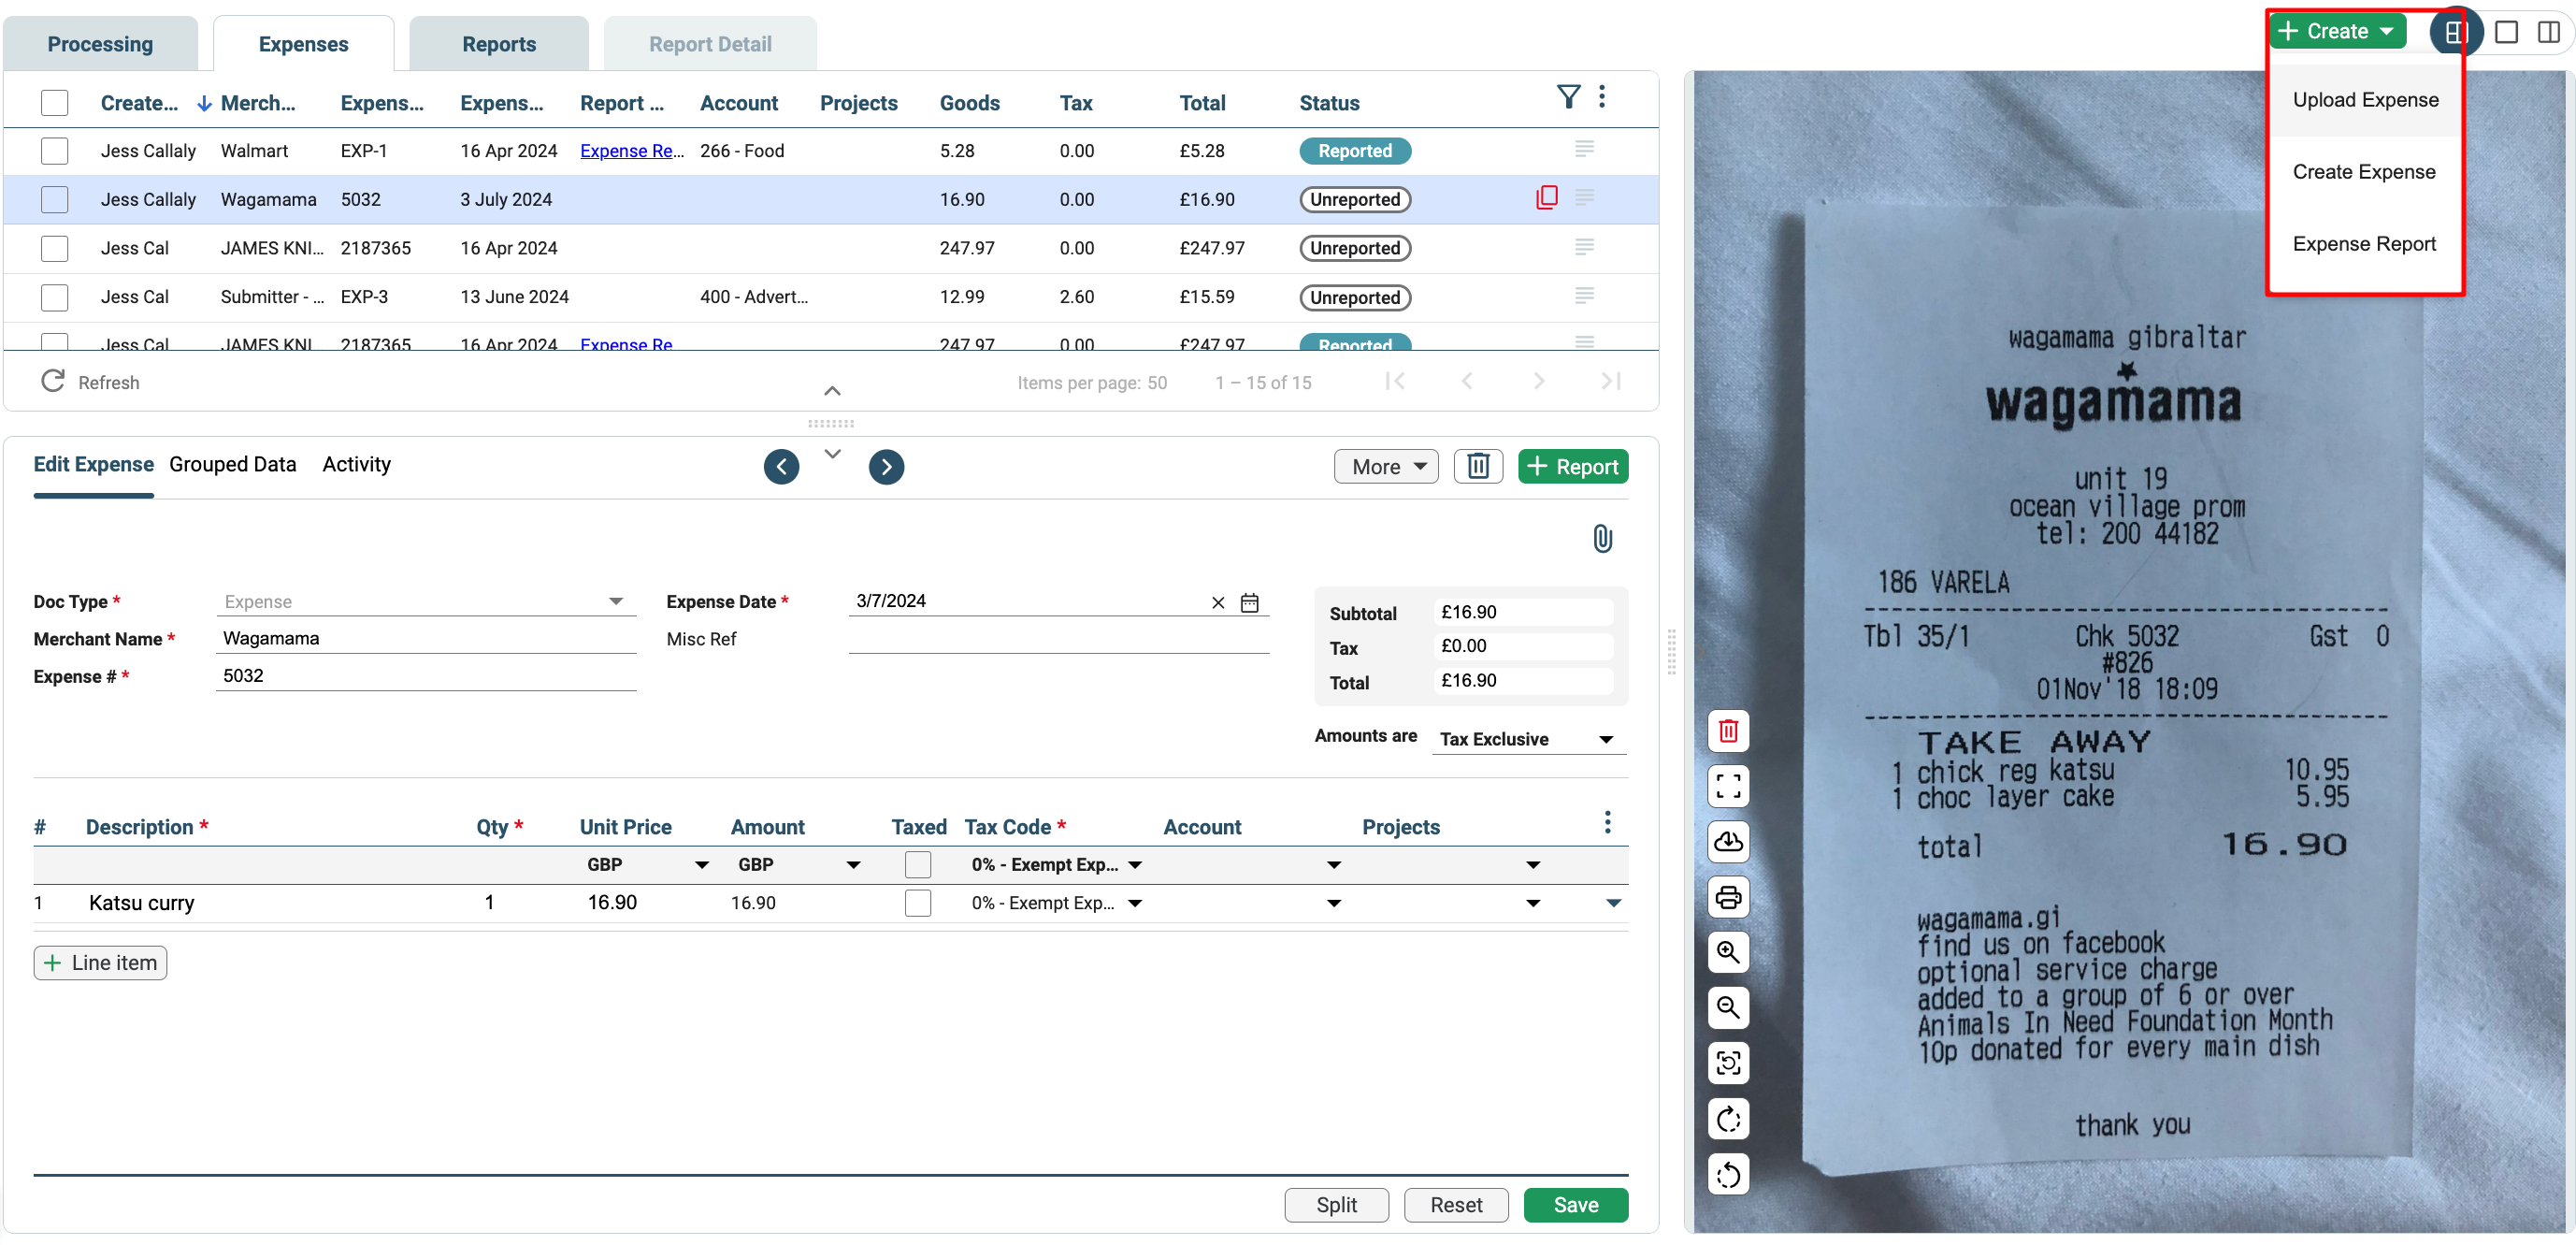2576x1245 pixels.
Task: Check the Submitter EXP-3 row checkbox
Action: 54,297
